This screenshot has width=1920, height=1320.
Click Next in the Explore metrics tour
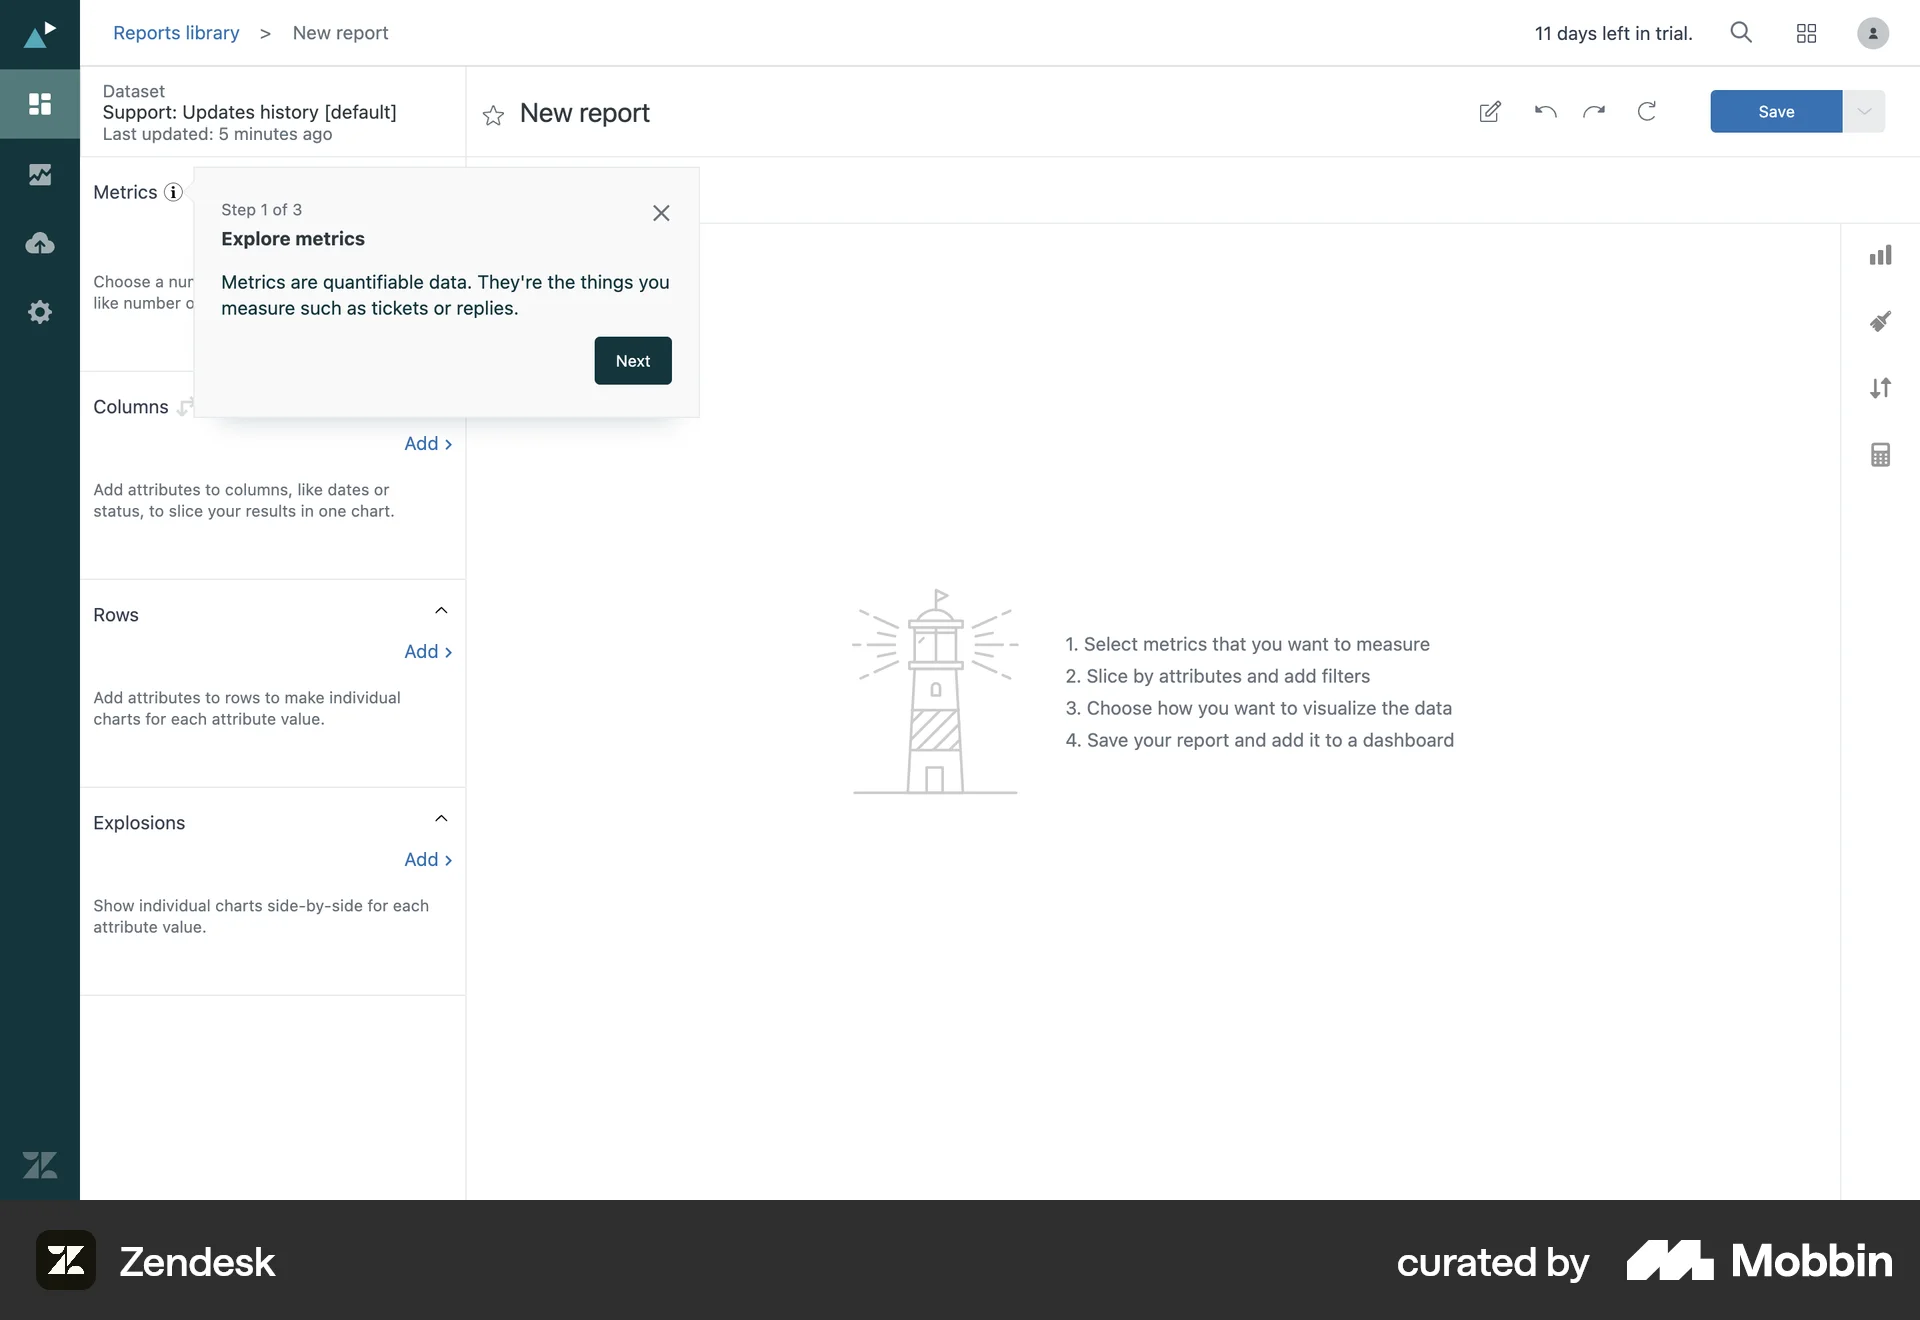click(632, 360)
